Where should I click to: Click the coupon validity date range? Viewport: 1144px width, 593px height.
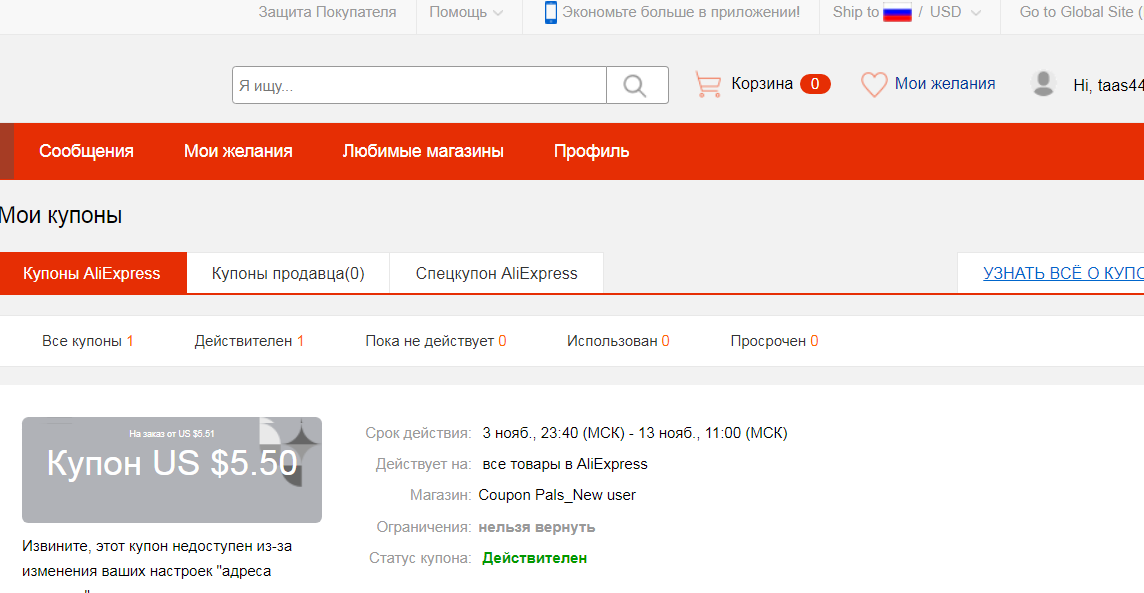pyautogui.click(x=635, y=433)
